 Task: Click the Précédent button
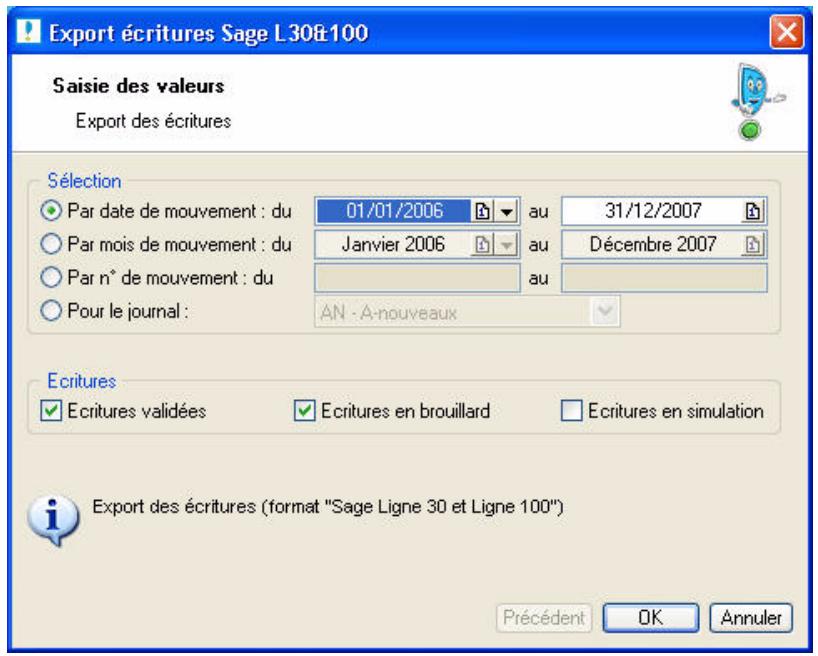(544, 618)
